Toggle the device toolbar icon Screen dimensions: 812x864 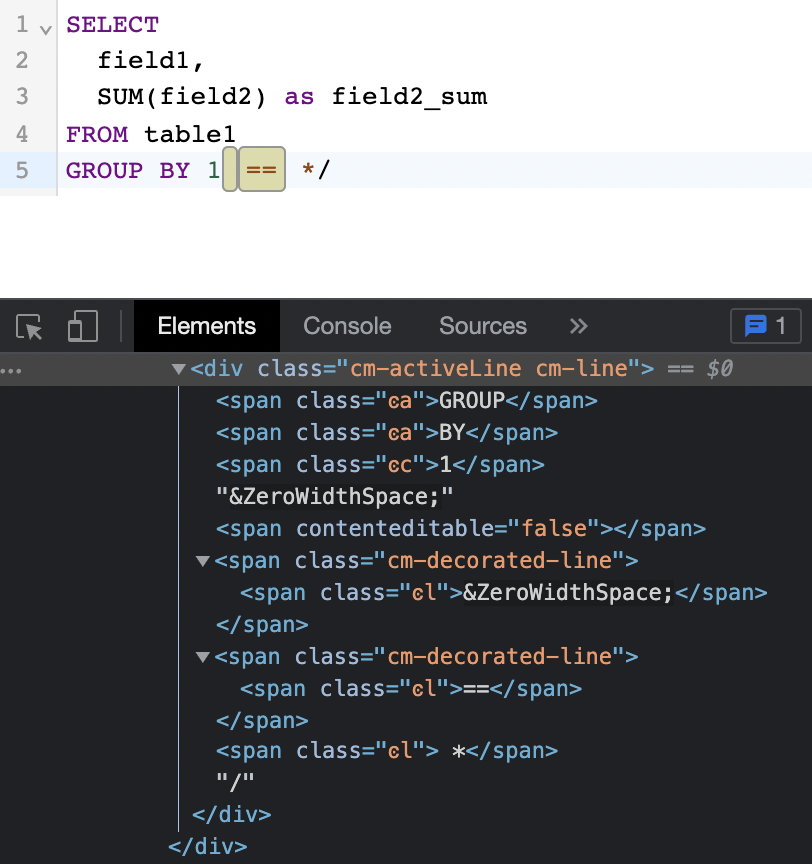83,325
